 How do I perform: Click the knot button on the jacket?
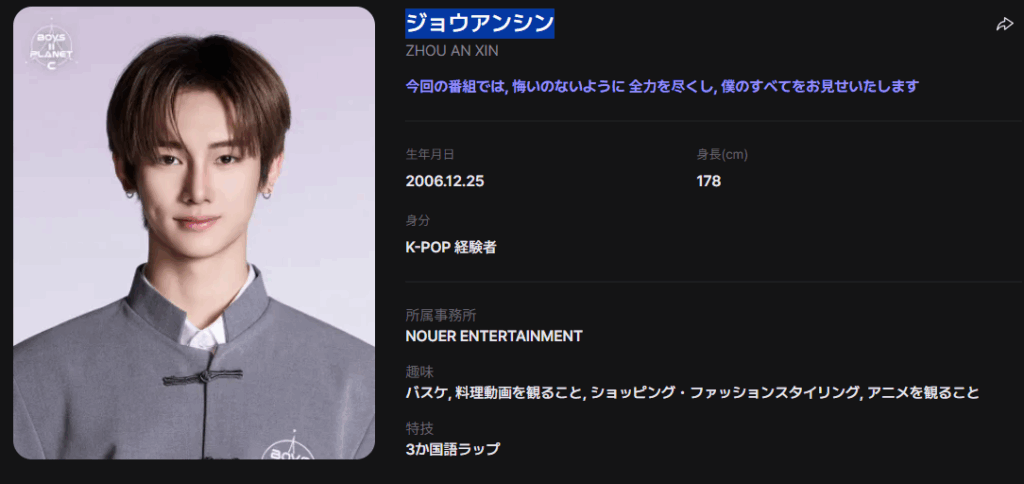click(x=202, y=376)
